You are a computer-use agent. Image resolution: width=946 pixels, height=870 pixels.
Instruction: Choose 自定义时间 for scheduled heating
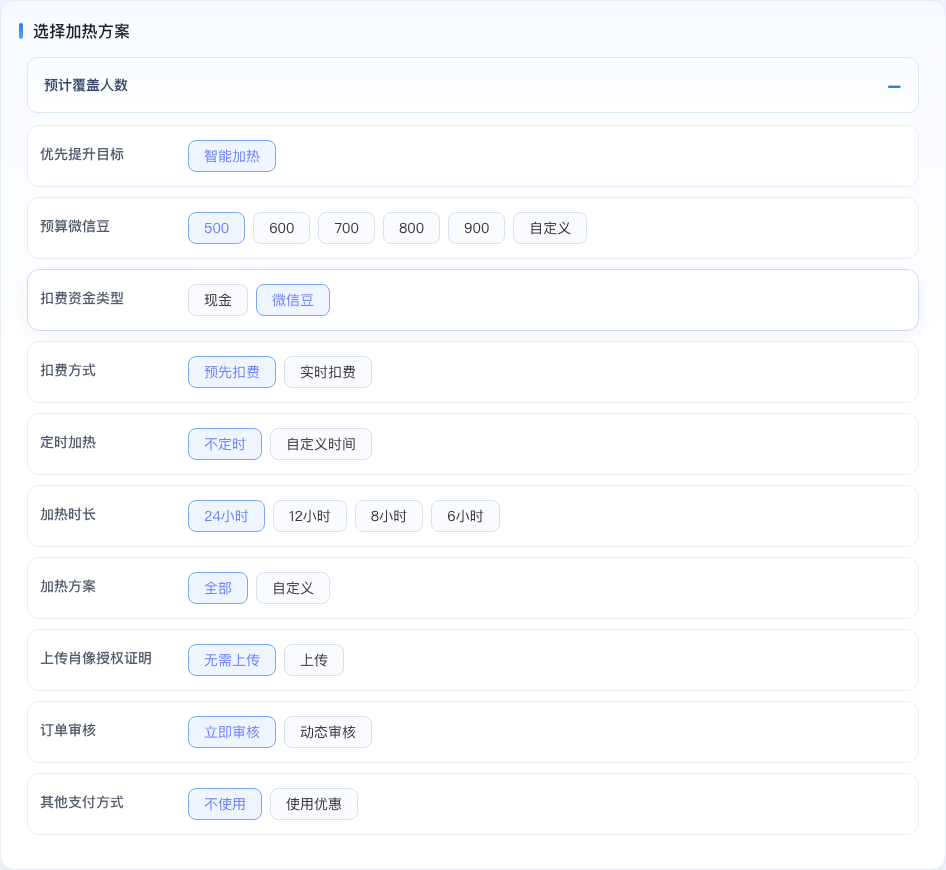tap(321, 444)
